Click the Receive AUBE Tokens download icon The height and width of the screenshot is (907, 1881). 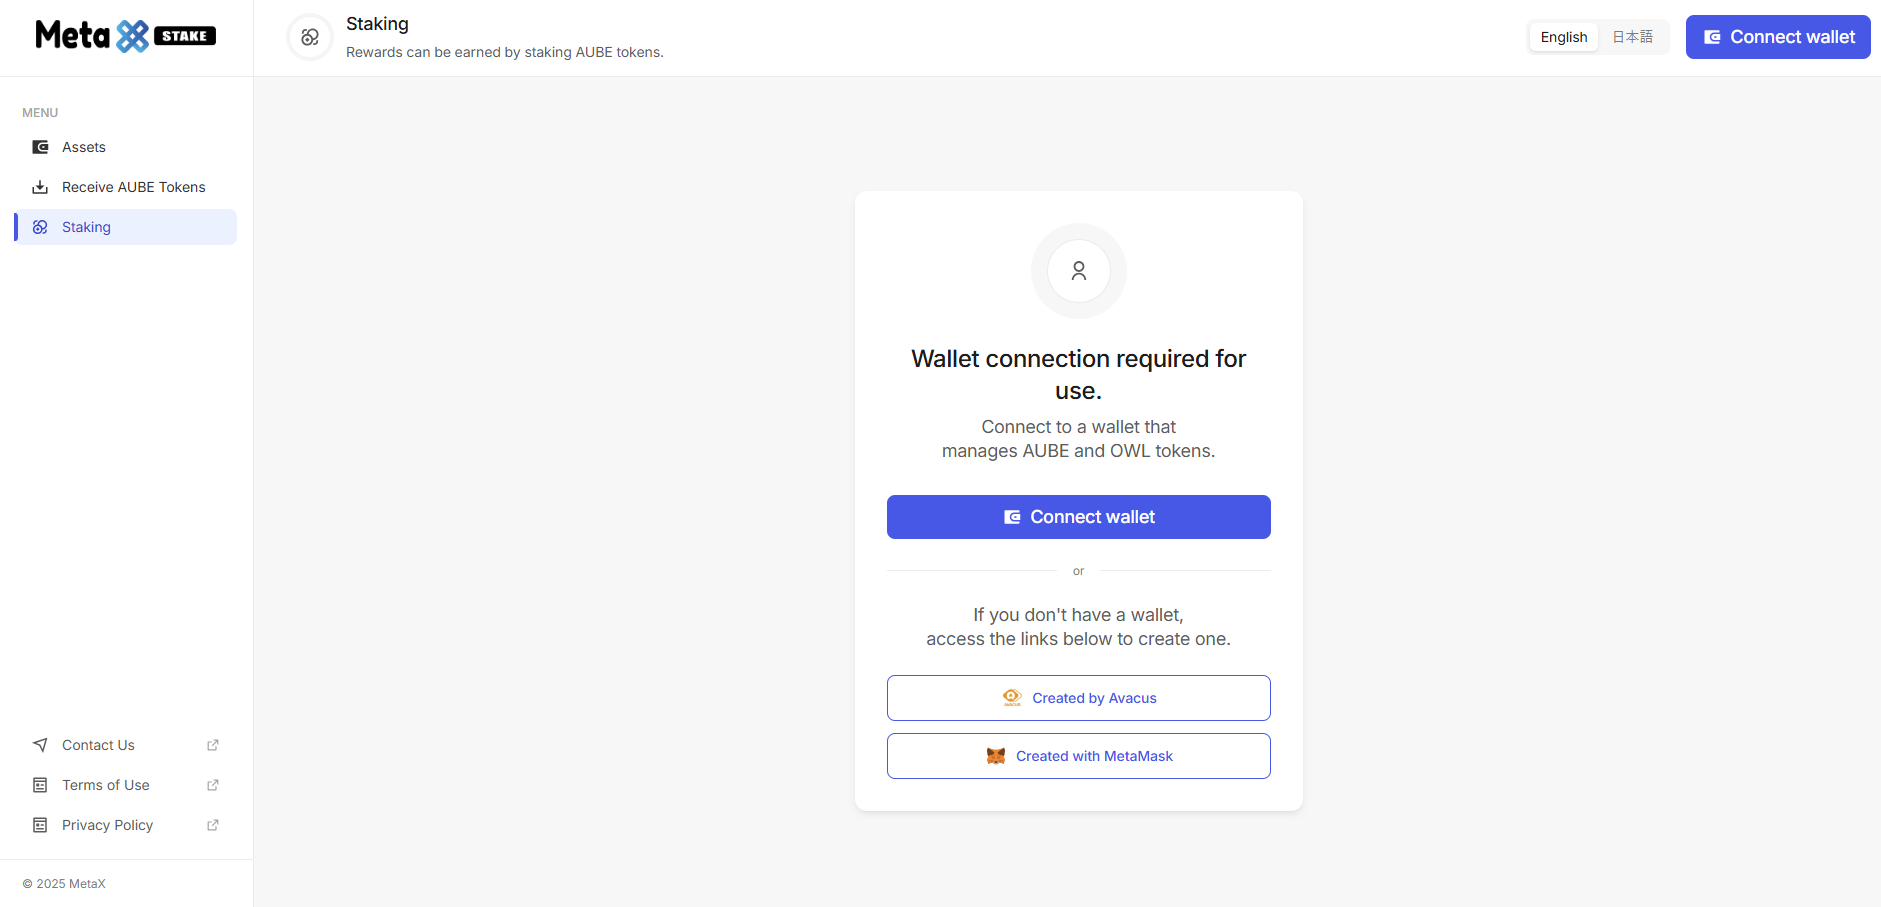pos(40,187)
